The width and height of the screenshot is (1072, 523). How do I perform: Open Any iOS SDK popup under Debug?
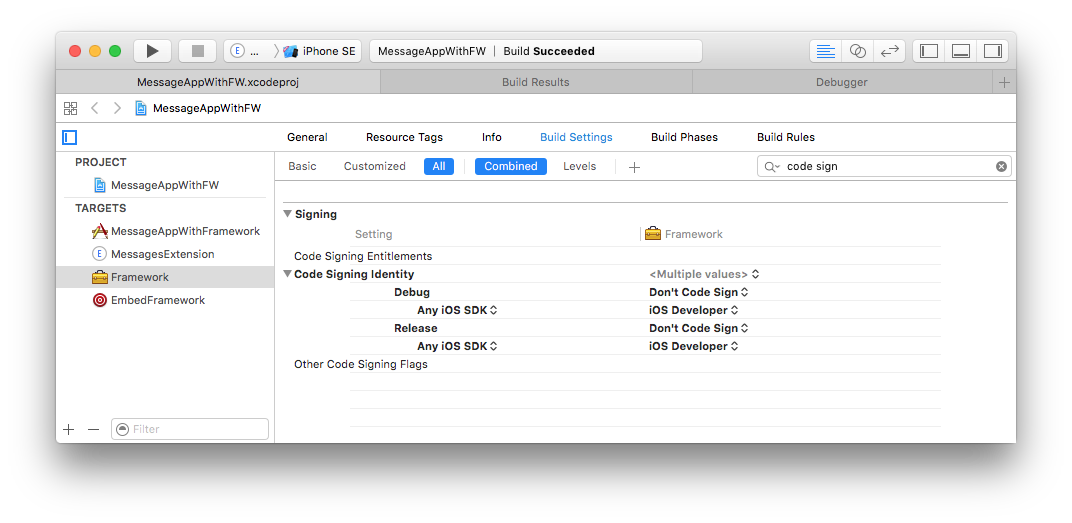point(457,310)
